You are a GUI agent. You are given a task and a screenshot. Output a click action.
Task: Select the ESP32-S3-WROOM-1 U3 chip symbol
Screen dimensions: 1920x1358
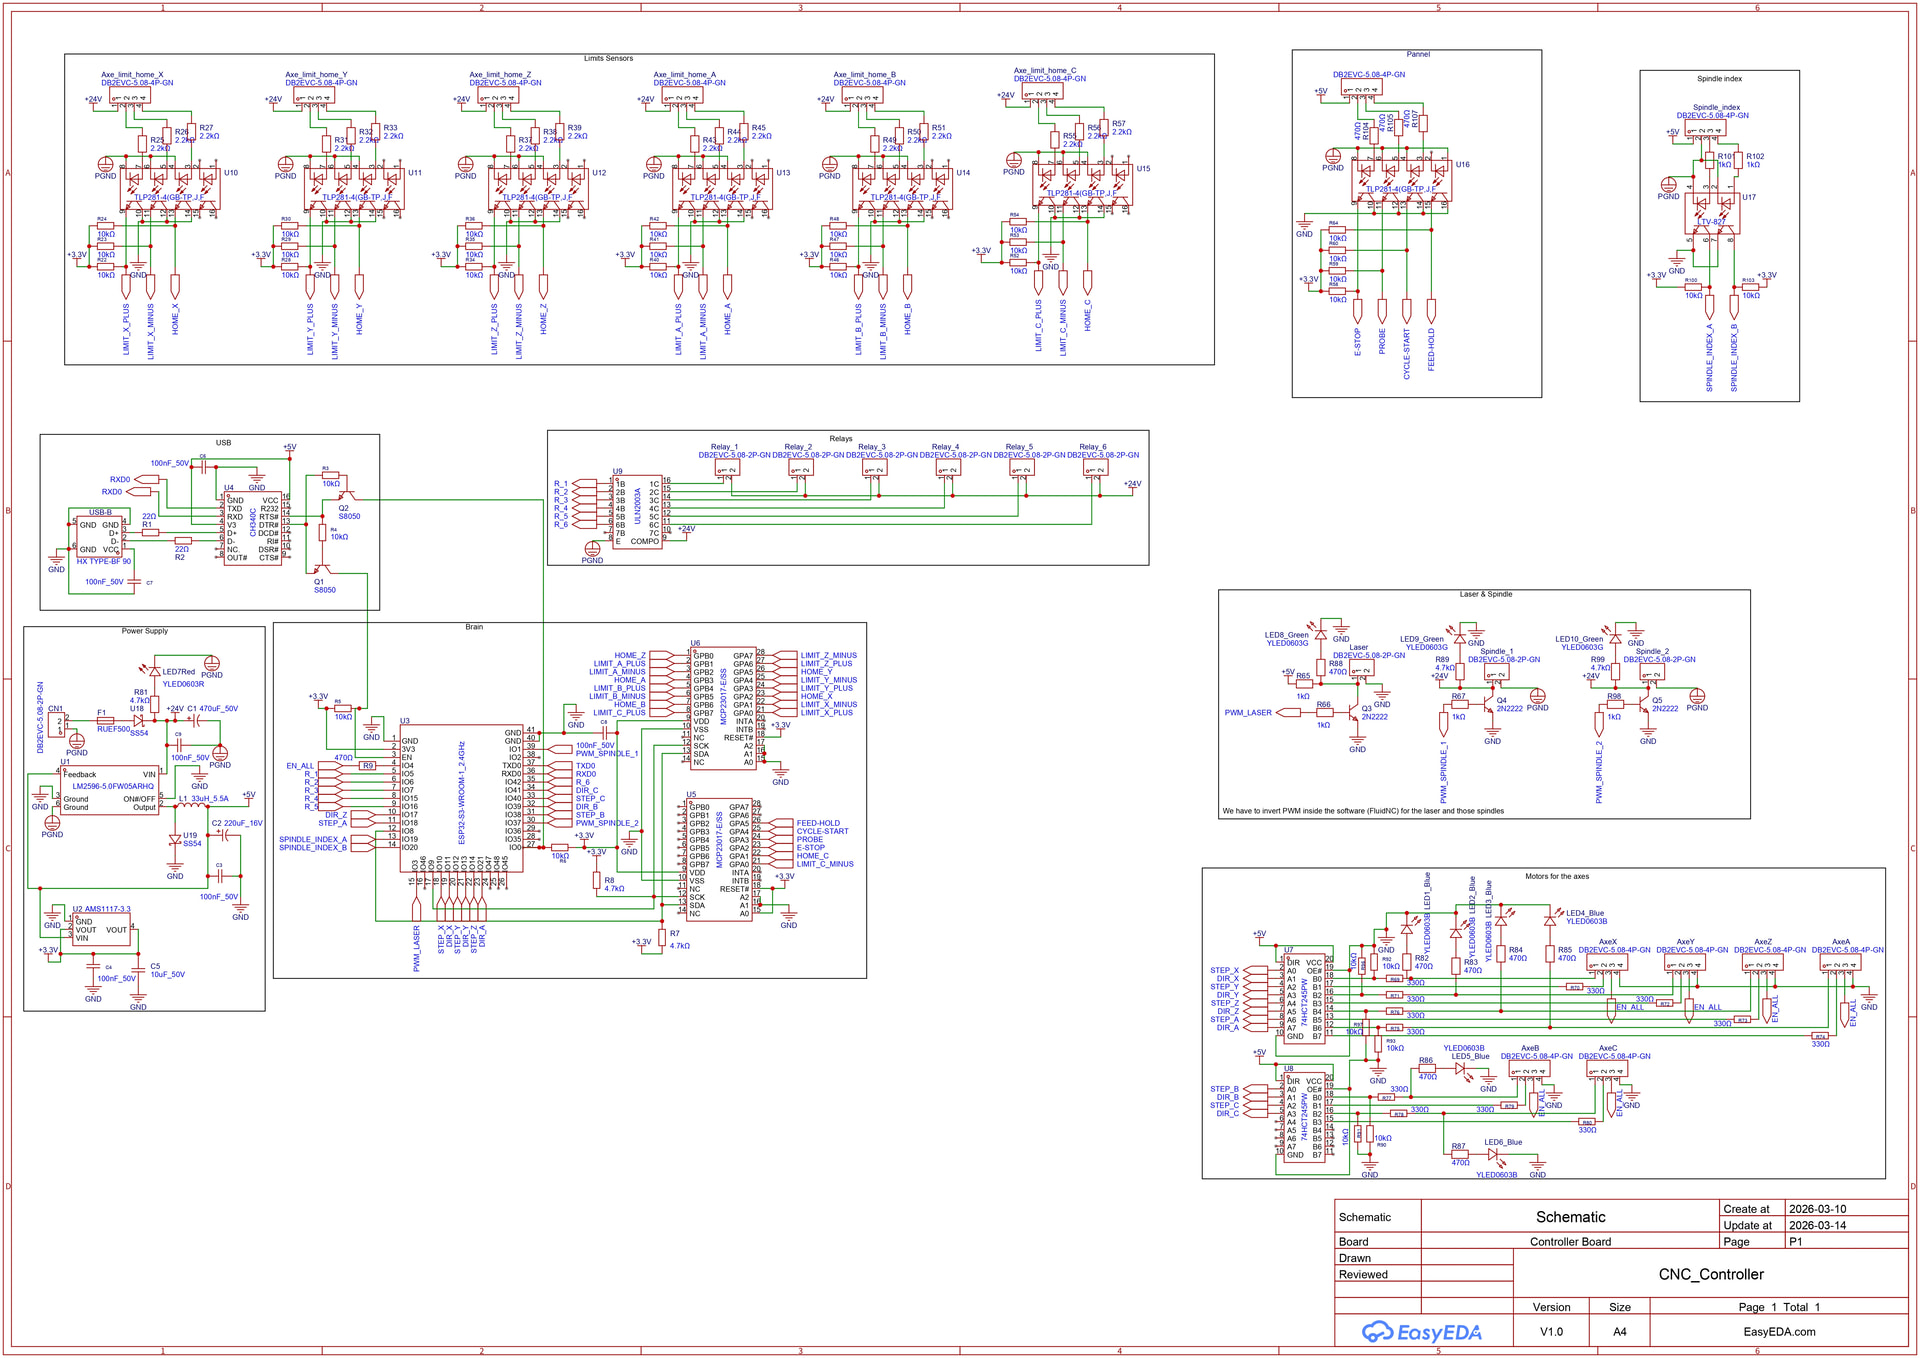(x=461, y=798)
